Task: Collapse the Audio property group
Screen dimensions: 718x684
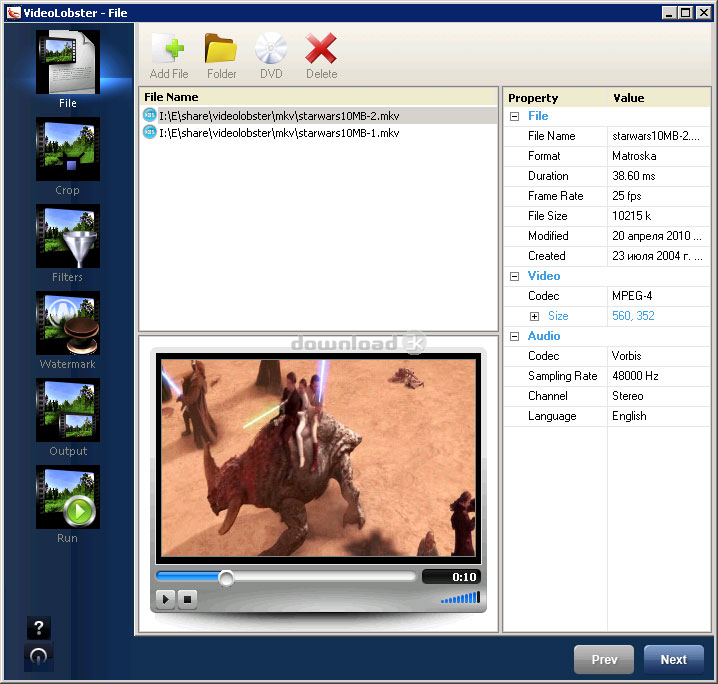Action: coord(514,336)
